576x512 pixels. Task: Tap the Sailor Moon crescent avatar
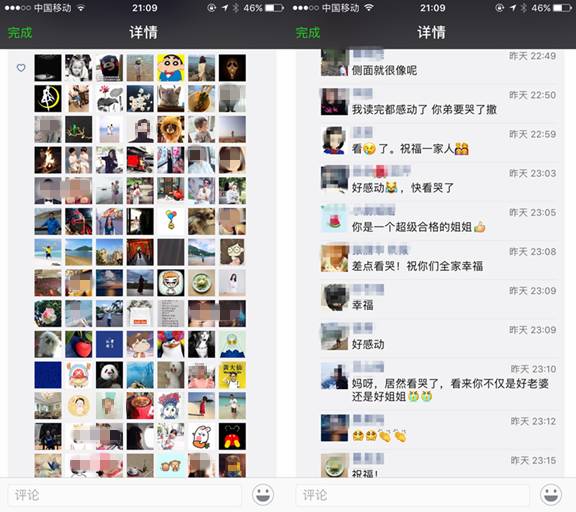tap(48, 98)
